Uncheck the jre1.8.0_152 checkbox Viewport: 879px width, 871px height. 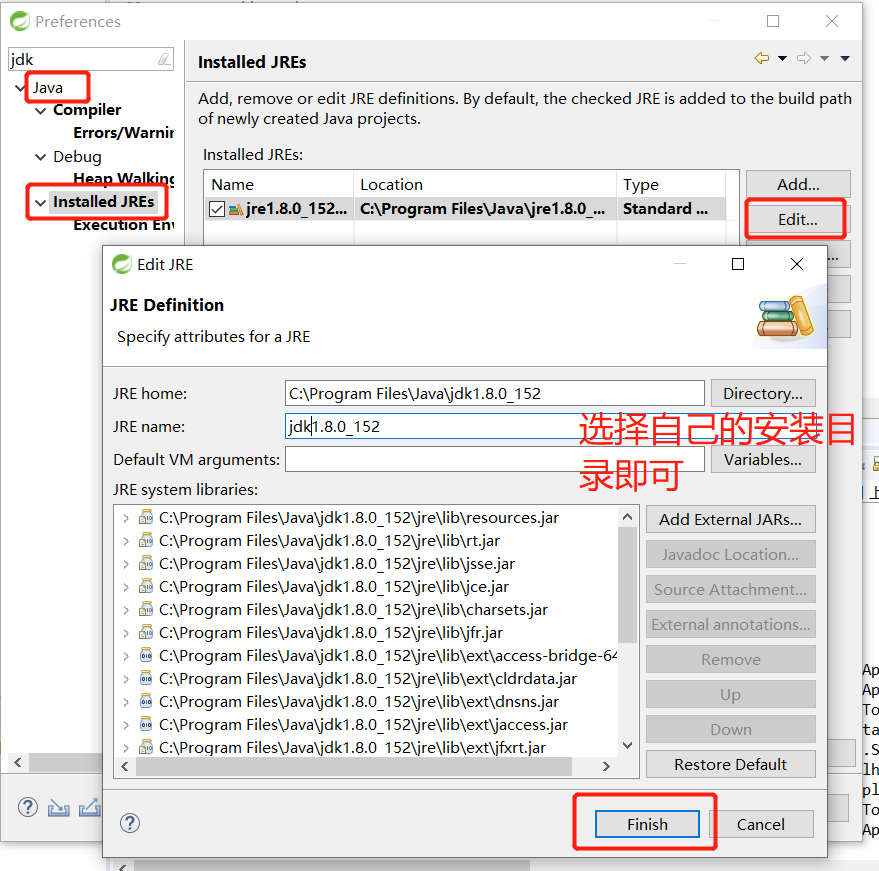[x=217, y=209]
